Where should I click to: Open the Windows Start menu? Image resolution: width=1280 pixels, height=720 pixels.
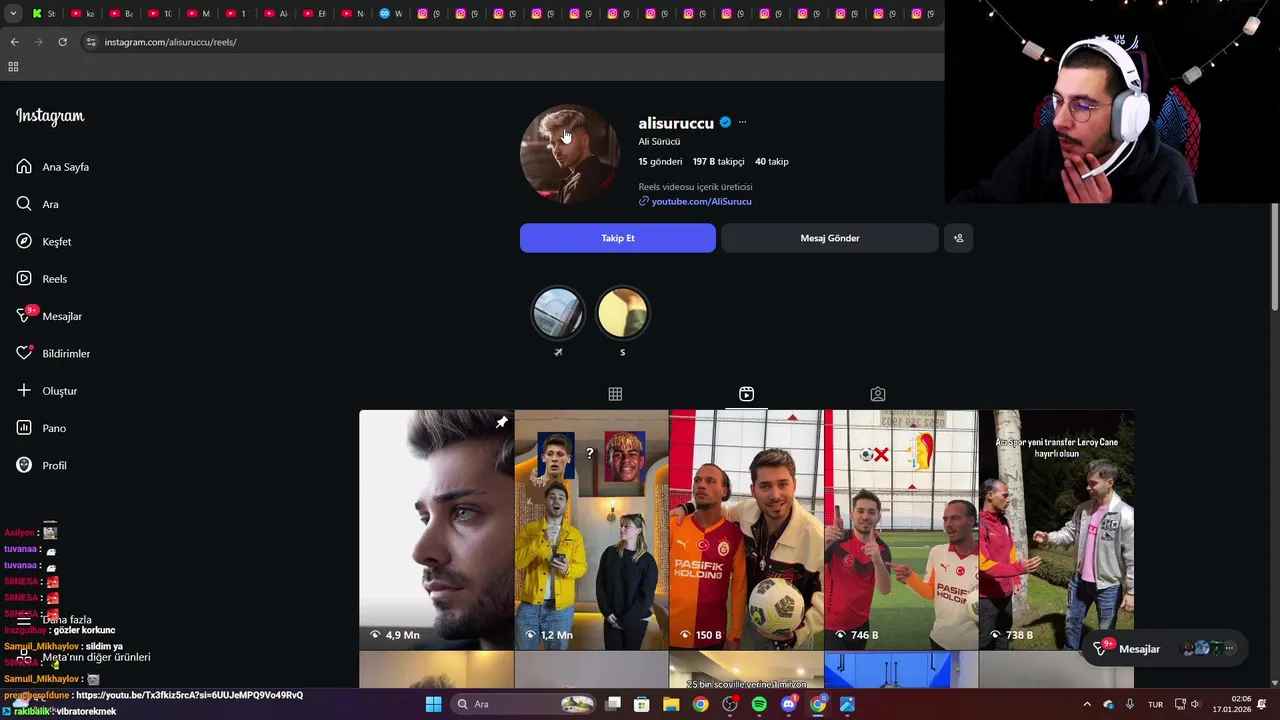(x=433, y=704)
